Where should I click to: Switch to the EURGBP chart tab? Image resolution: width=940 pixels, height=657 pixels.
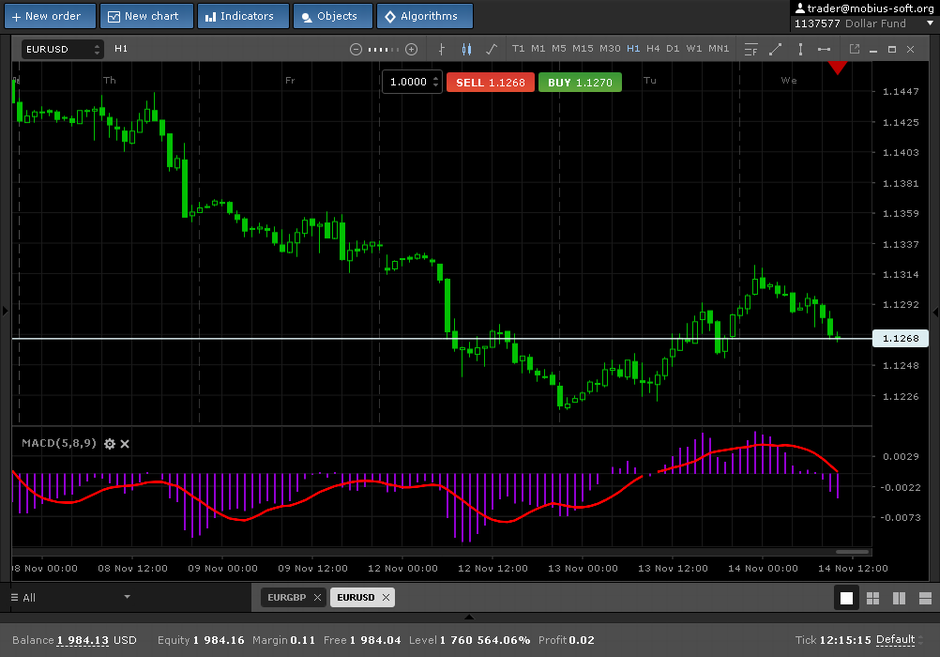[287, 597]
